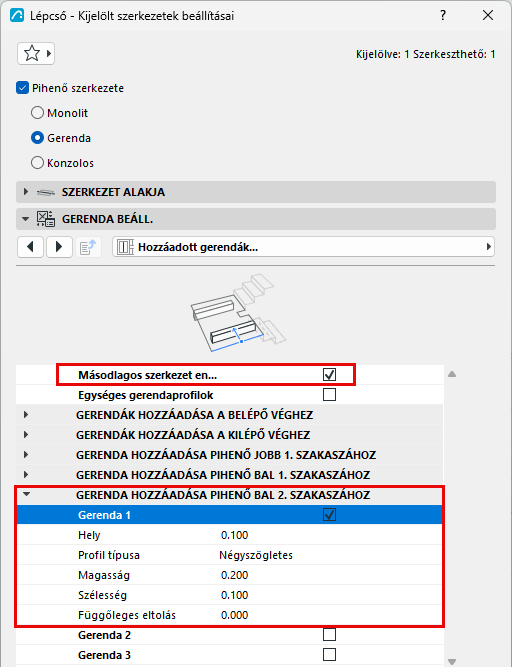The width and height of the screenshot is (512, 667).
Task: Edit the Szélesség value 0.100
Action: pyautogui.click(x=235, y=595)
